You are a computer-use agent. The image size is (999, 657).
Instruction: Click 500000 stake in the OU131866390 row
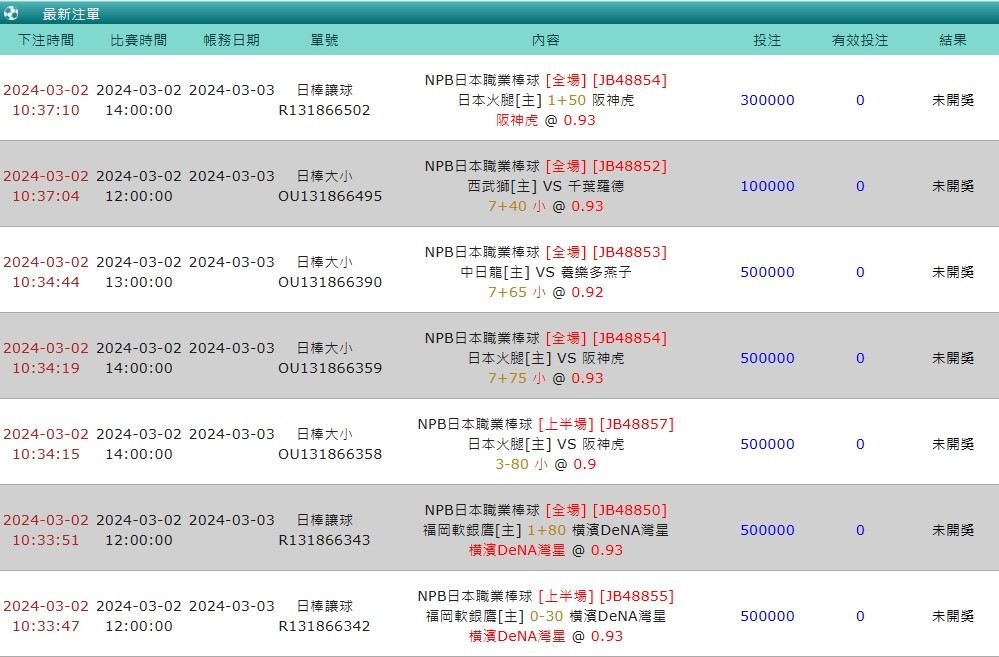click(767, 272)
